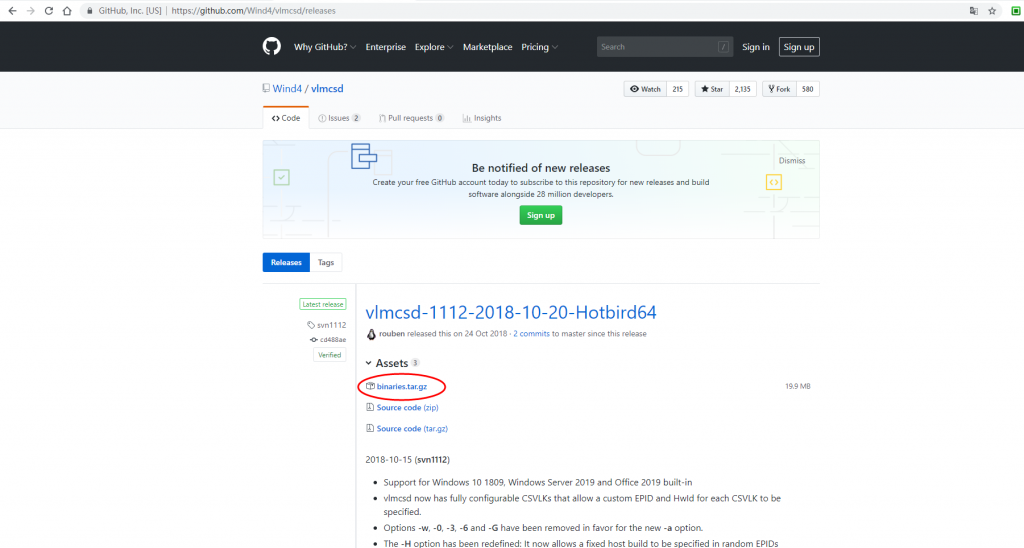Screen dimensions: 1024x548
Task: Download Source code (zip)
Action: [x=408, y=408]
